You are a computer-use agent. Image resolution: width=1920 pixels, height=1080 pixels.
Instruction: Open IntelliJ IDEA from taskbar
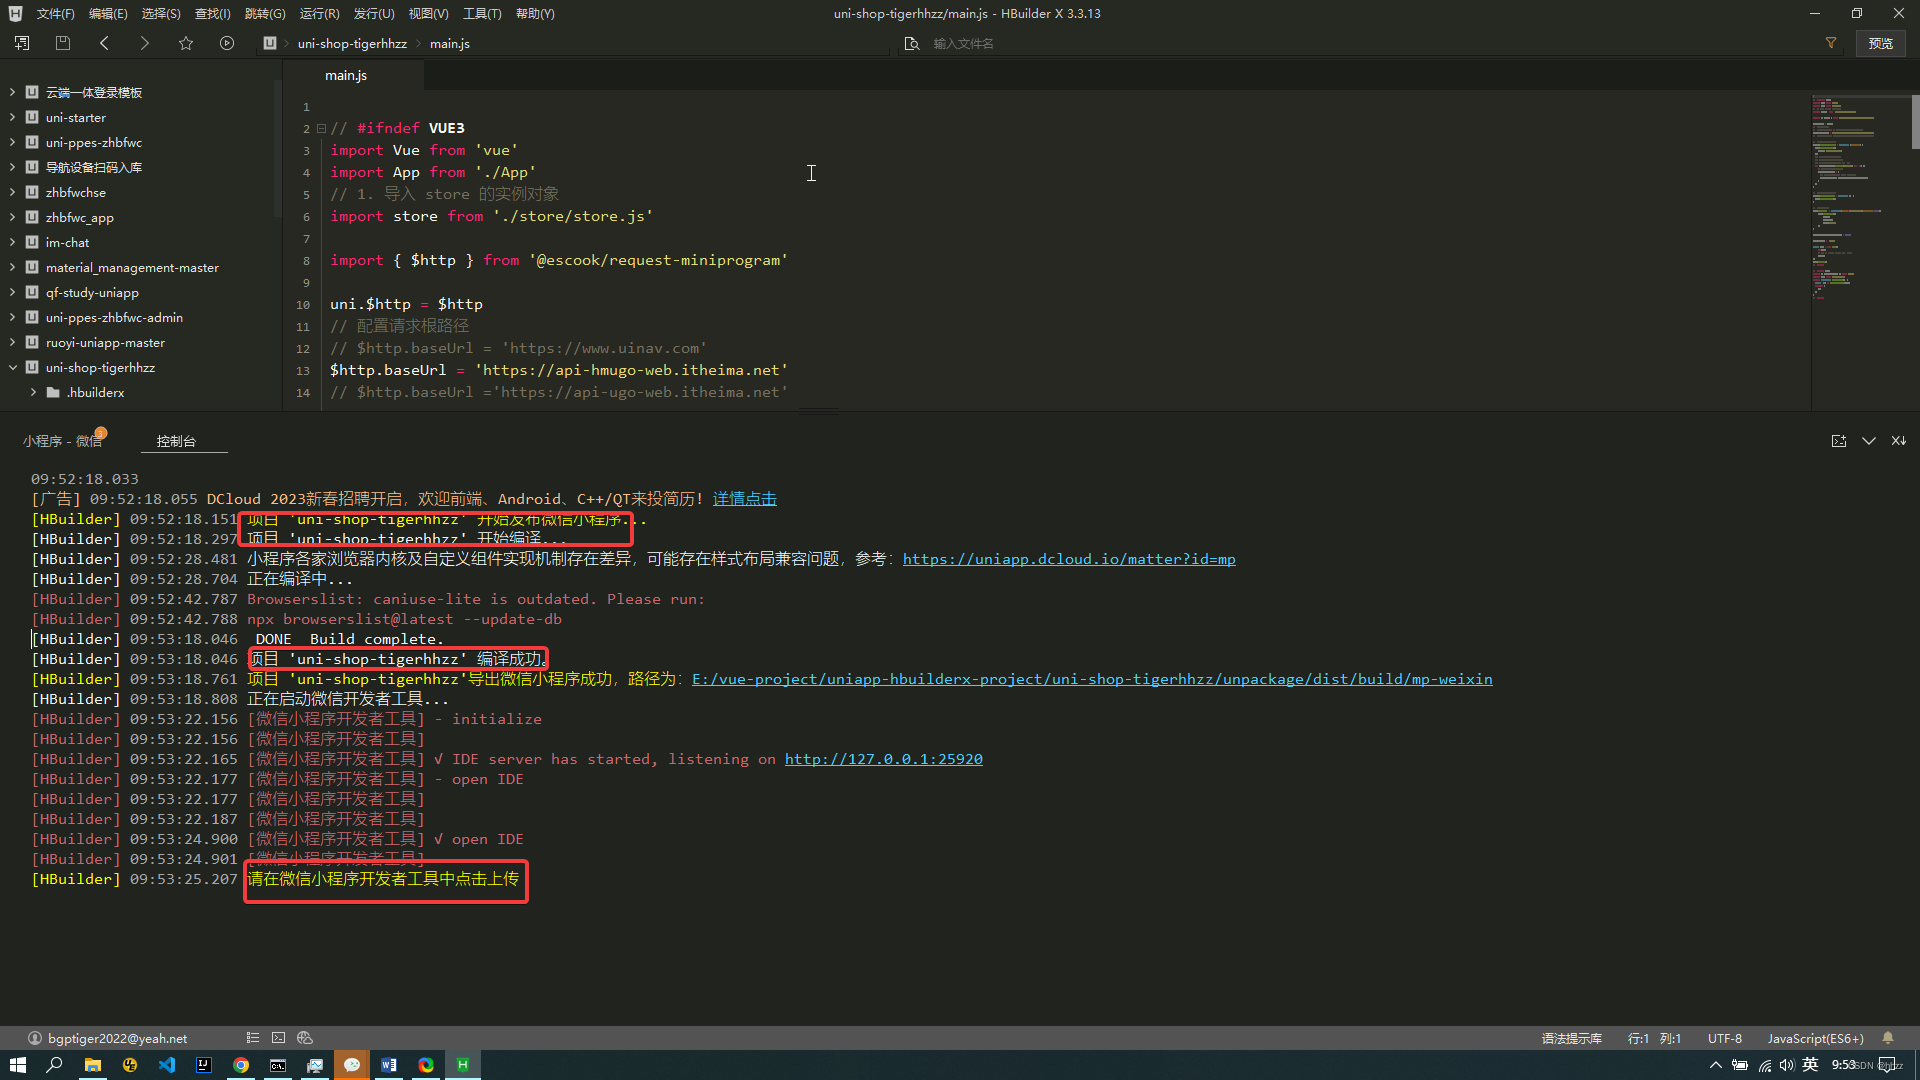tap(204, 1065)
